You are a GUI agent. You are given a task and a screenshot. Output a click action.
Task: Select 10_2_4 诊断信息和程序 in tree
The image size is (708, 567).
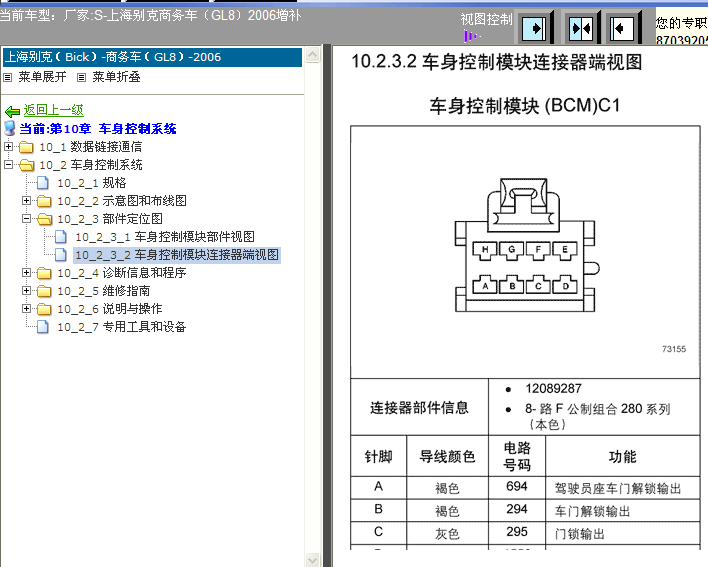point(122,273)
